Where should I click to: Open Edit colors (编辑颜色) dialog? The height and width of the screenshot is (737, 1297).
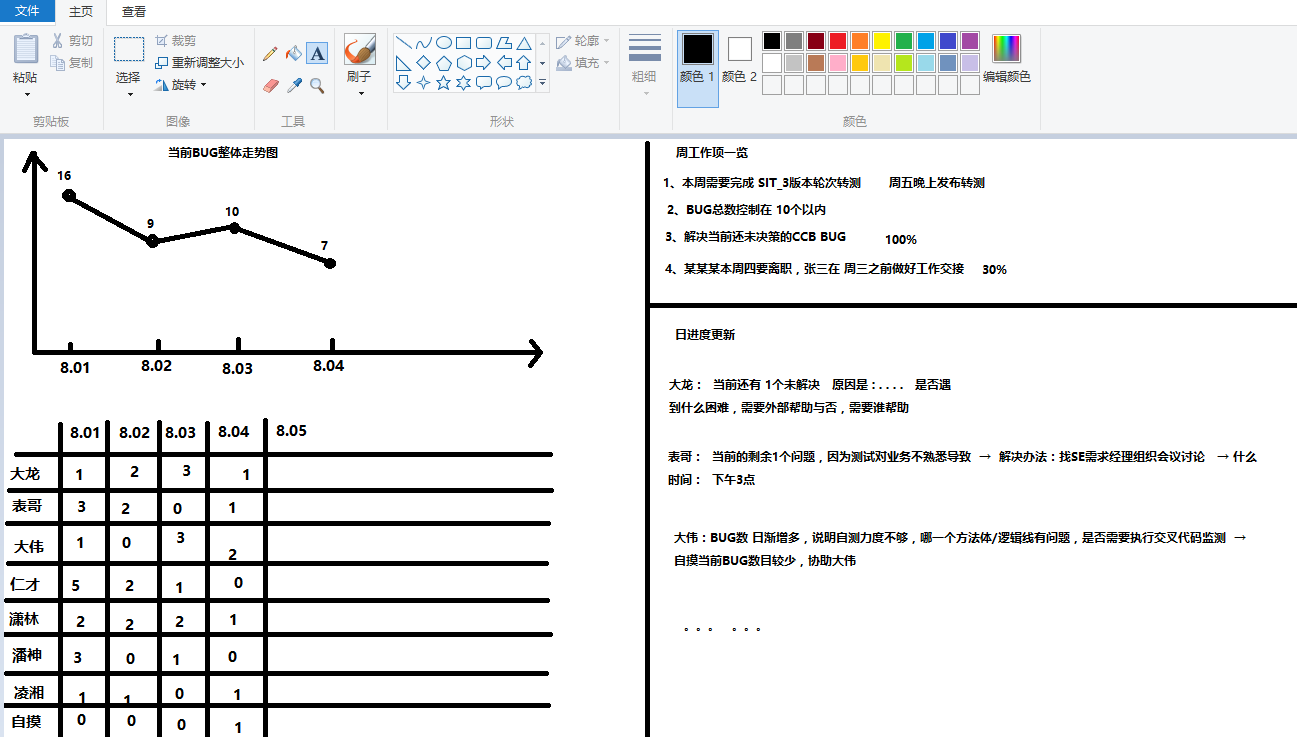click(1007, 58)
